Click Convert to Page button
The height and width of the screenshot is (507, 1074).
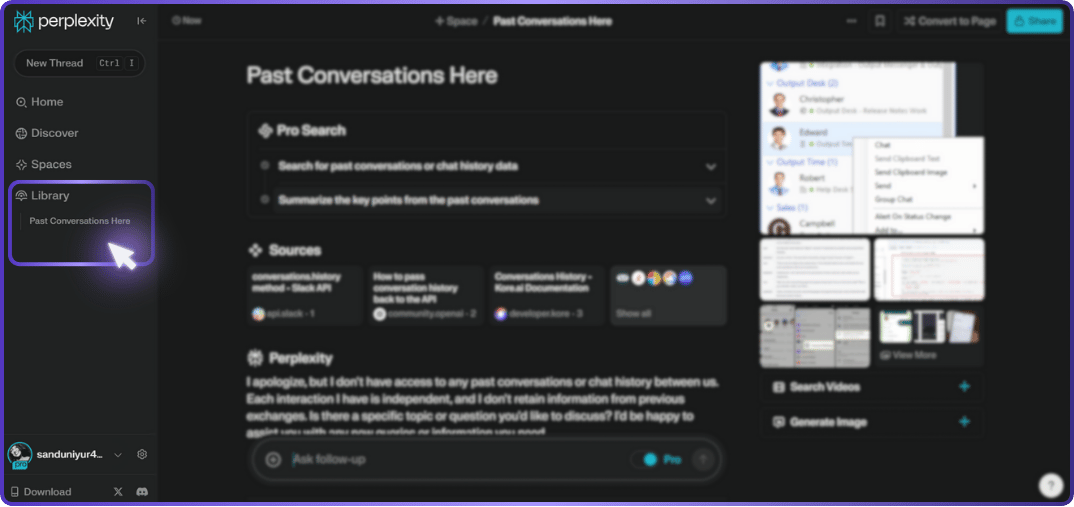coord(950,21)
